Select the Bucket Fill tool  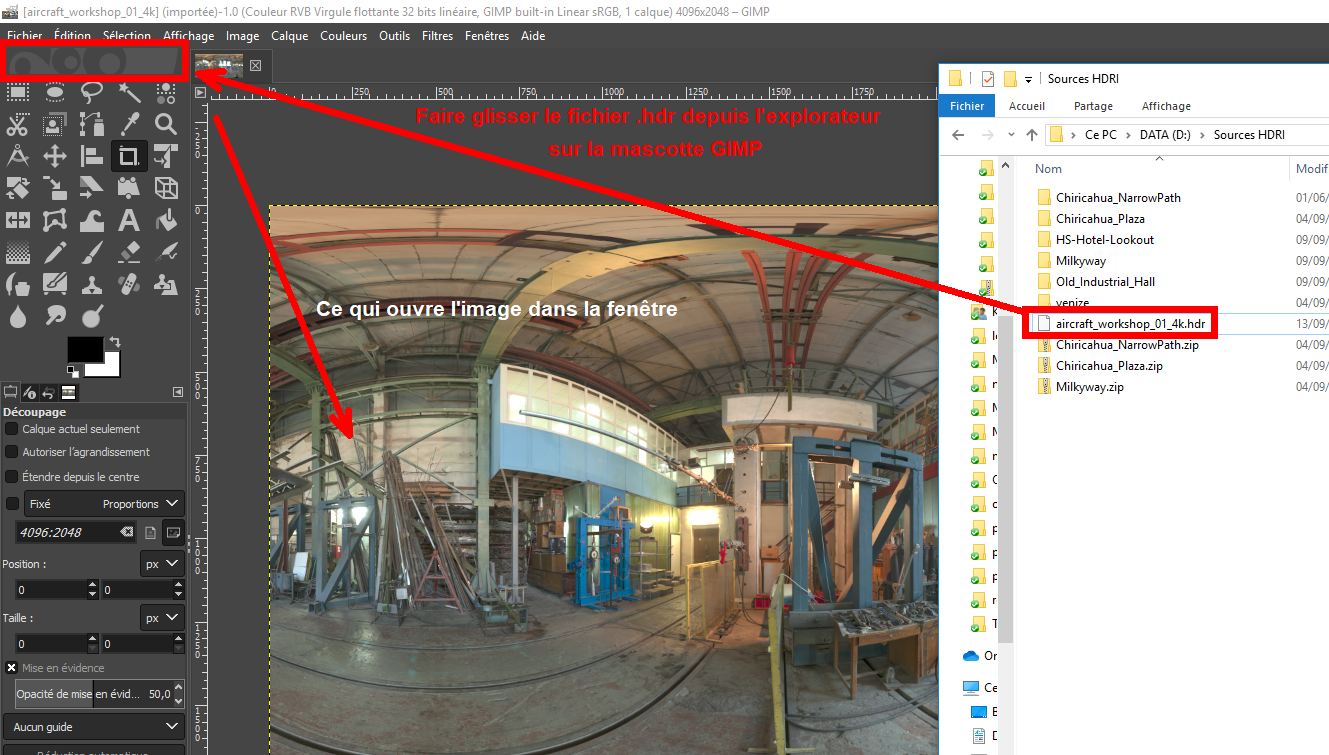(166, 219)
